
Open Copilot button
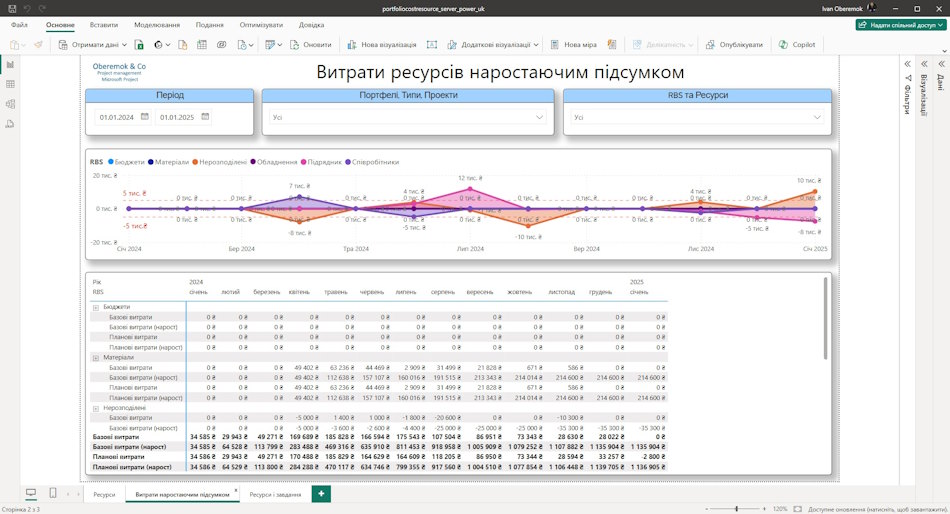coord(797,45)
